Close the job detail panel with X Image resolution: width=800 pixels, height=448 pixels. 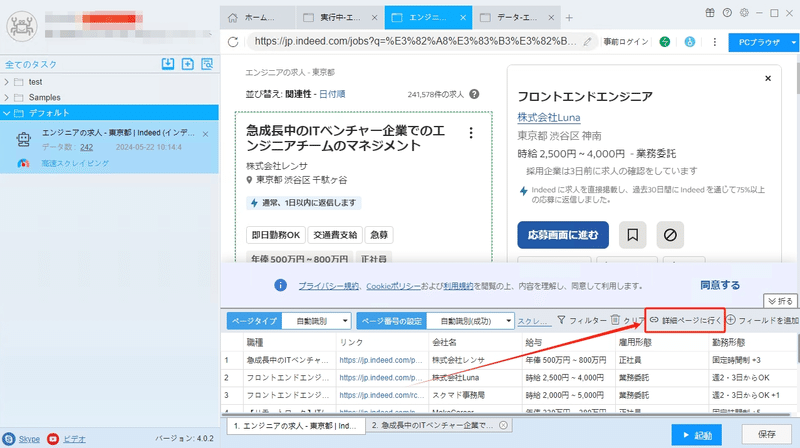pyautogui.click(x=768, y=78)
